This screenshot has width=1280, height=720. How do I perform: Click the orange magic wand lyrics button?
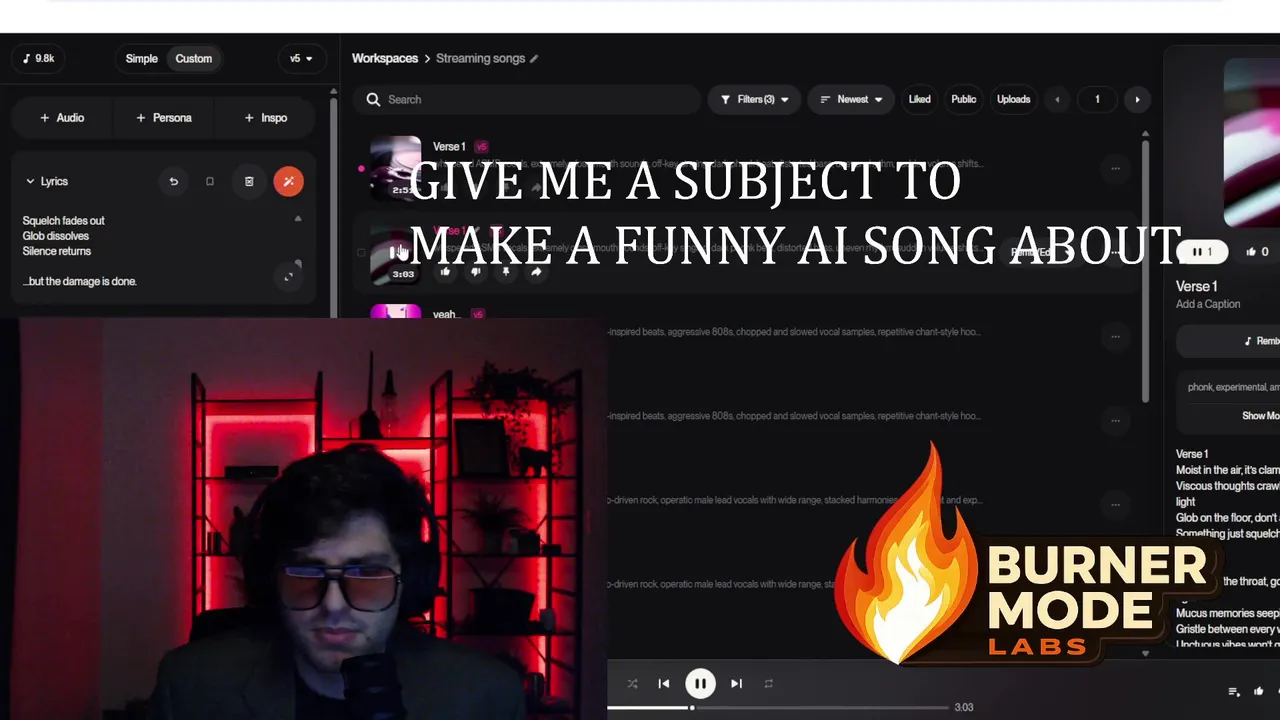click(288, 181)
